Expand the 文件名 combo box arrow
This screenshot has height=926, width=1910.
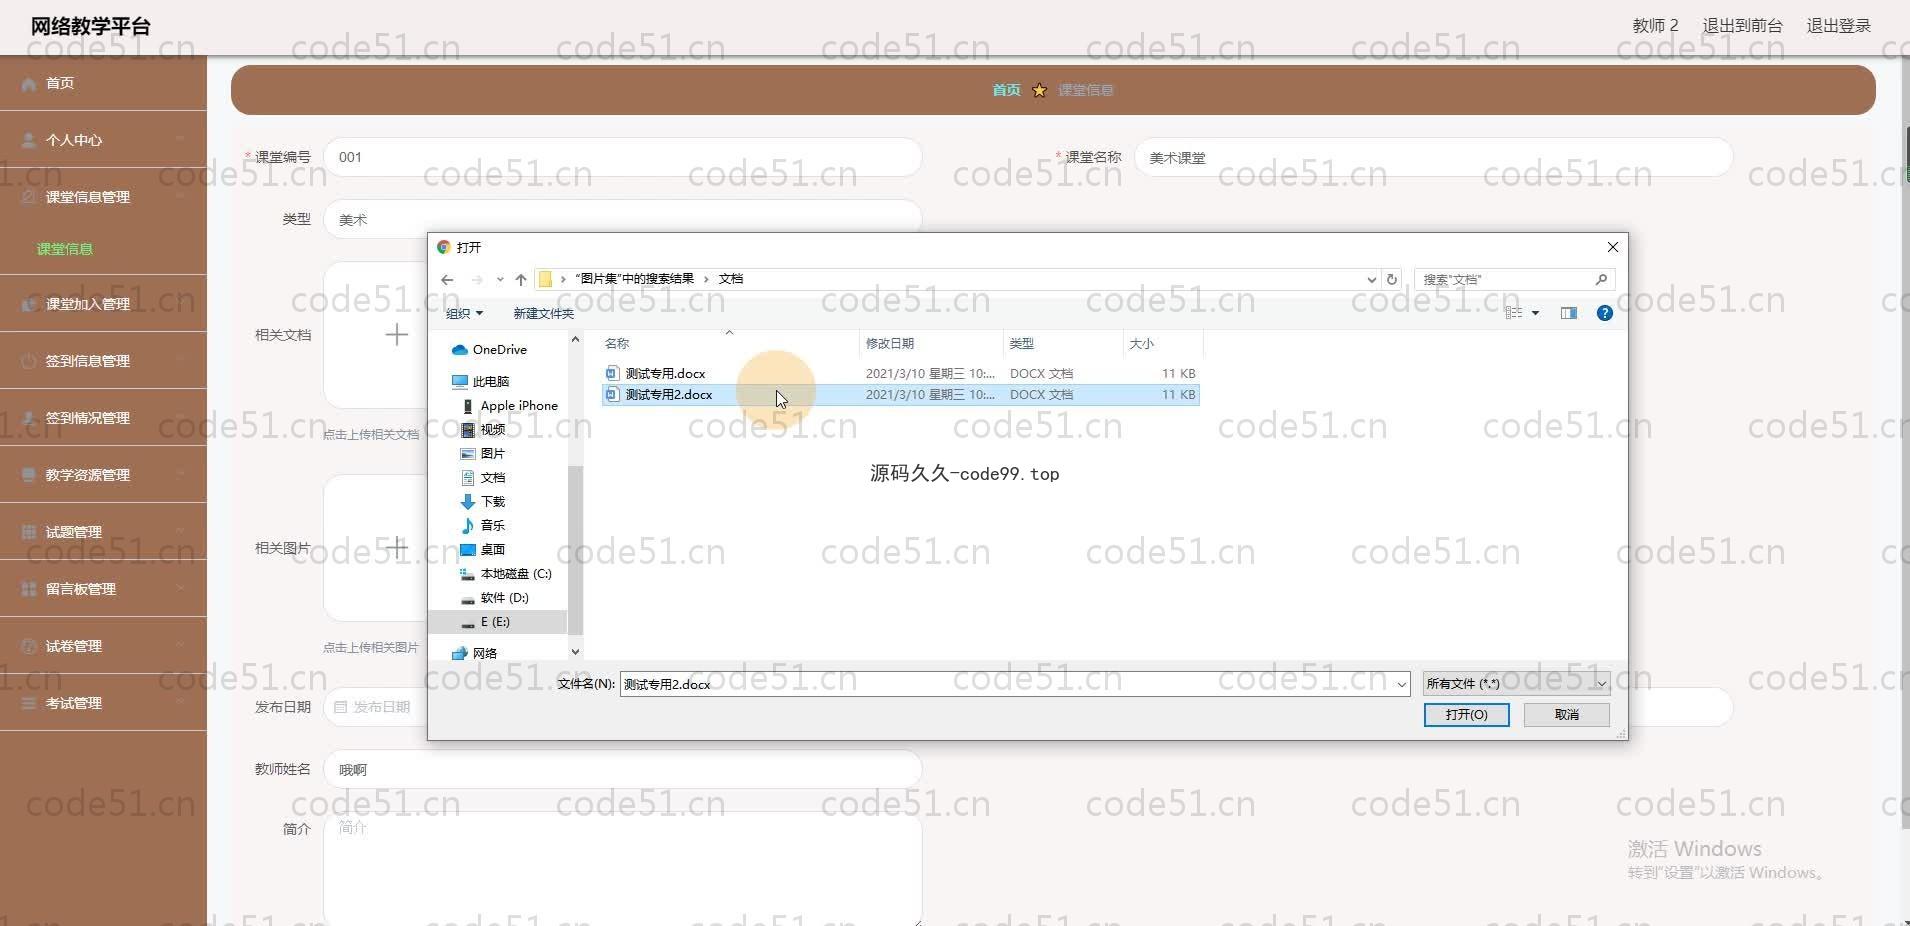coord(1401,685)
